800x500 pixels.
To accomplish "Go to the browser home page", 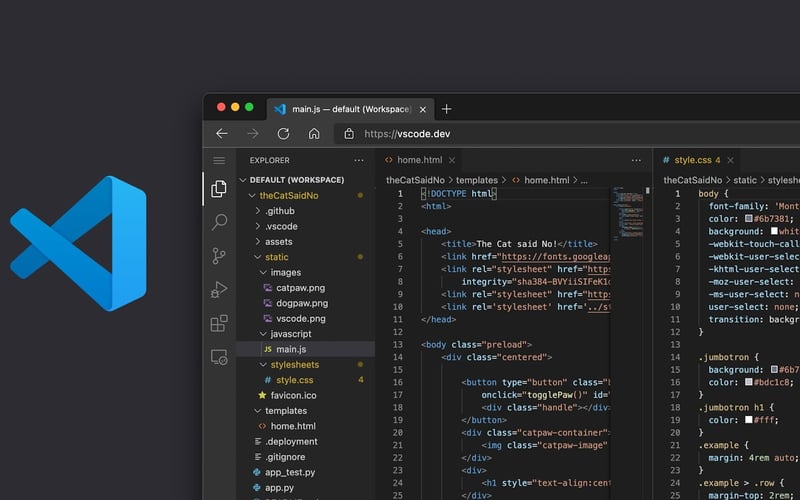I will [x=314, y=134].
